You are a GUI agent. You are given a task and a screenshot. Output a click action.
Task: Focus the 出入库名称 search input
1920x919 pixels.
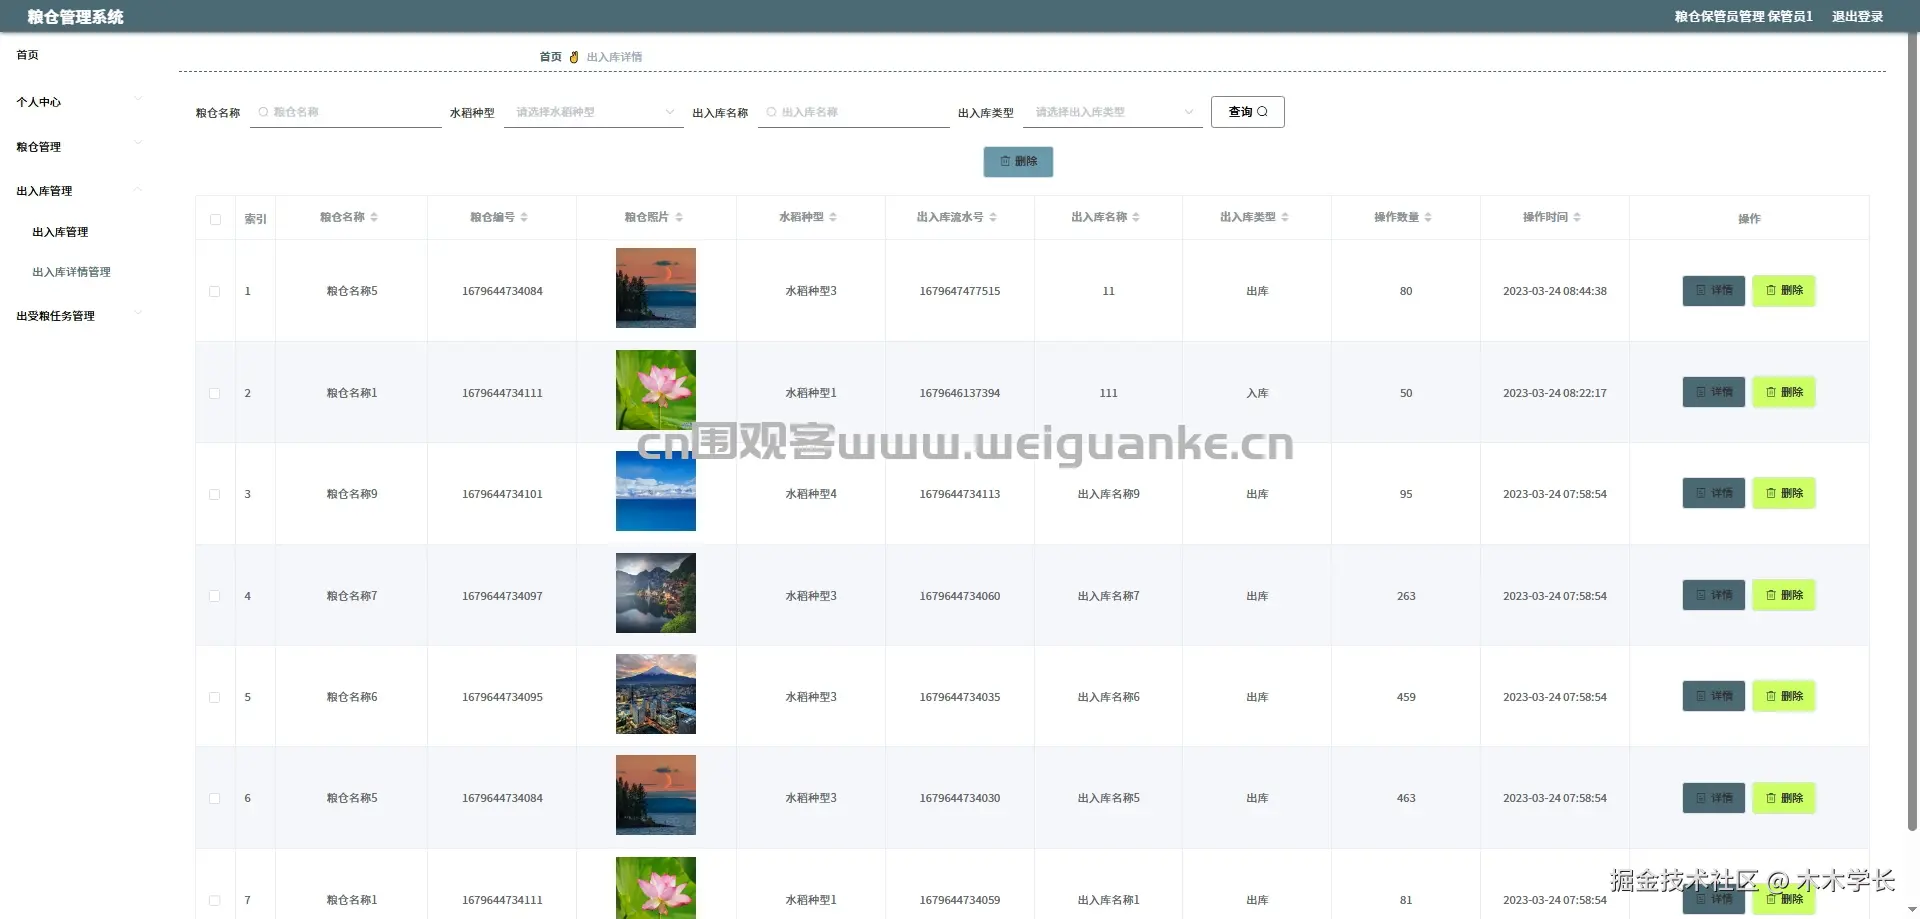click(x=854, y=112)
